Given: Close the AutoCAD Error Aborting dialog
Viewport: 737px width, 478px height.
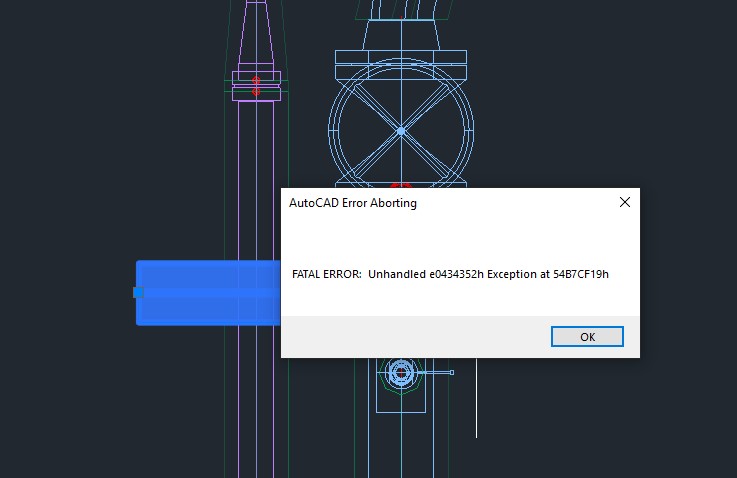Looking at the screenshot, I should pyautogui.click(x=625, y=202).
